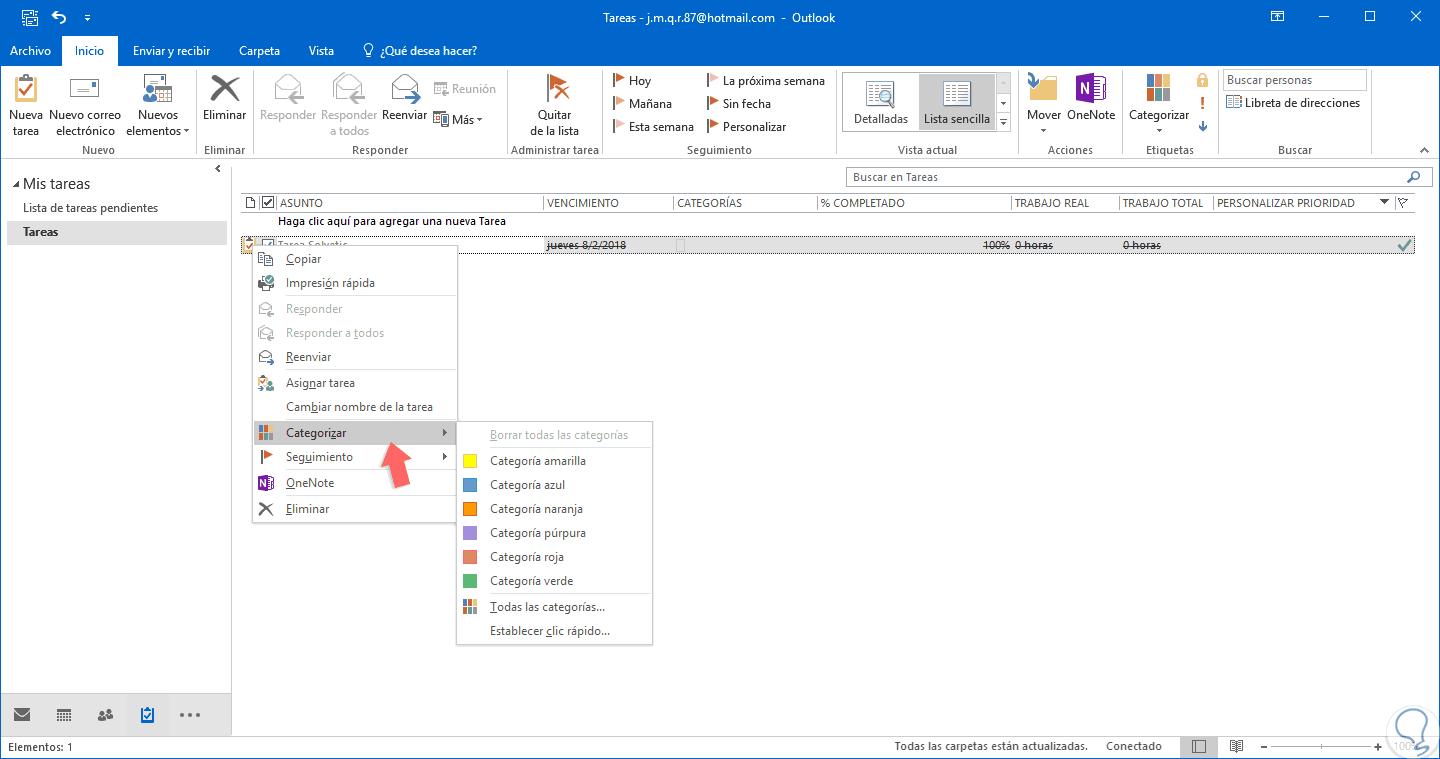The image size is (1440, 759).
Task: Open Customize Quick Access Toolbar dropdown
Action: 87,17
